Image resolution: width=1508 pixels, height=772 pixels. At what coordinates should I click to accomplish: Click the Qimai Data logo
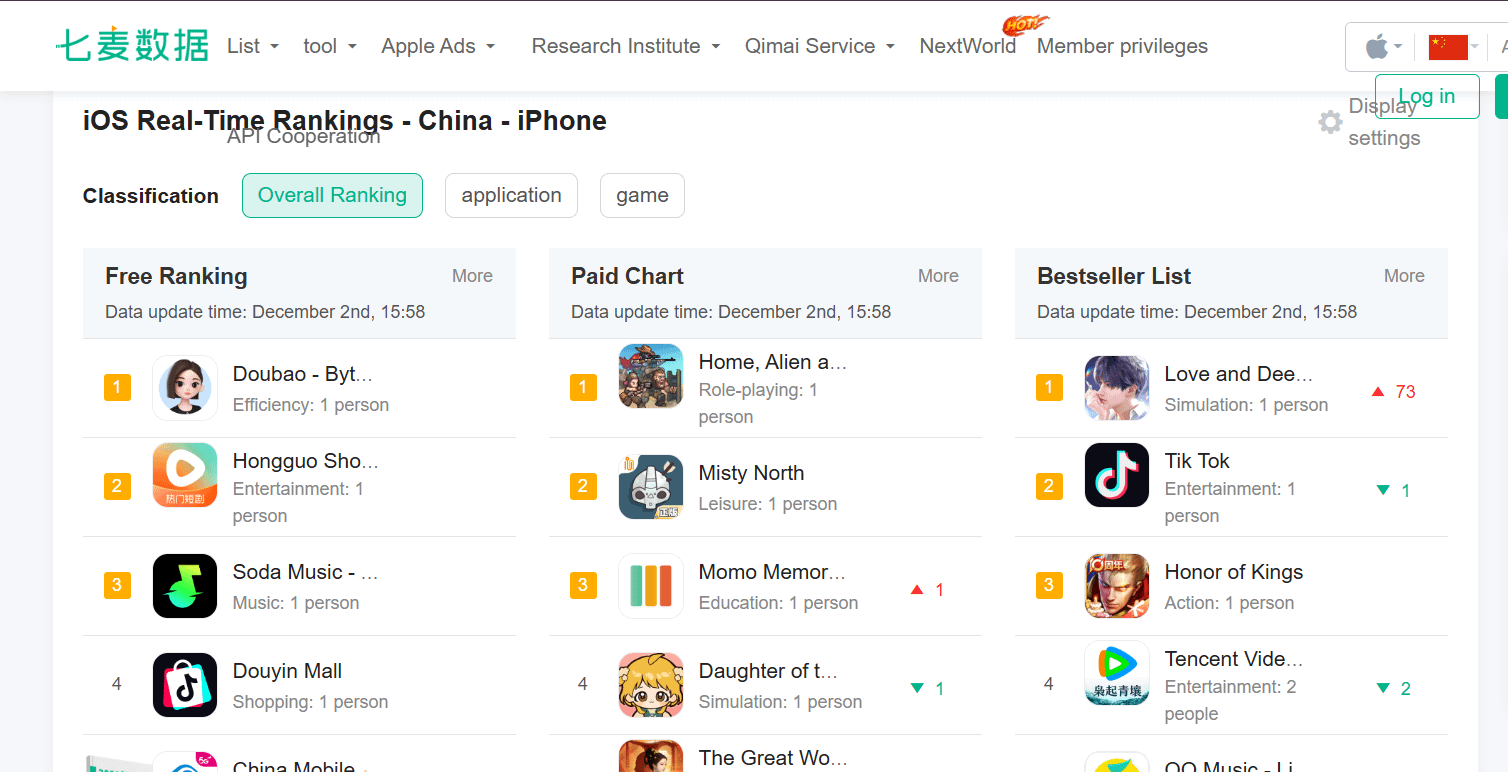pos(133,45)
